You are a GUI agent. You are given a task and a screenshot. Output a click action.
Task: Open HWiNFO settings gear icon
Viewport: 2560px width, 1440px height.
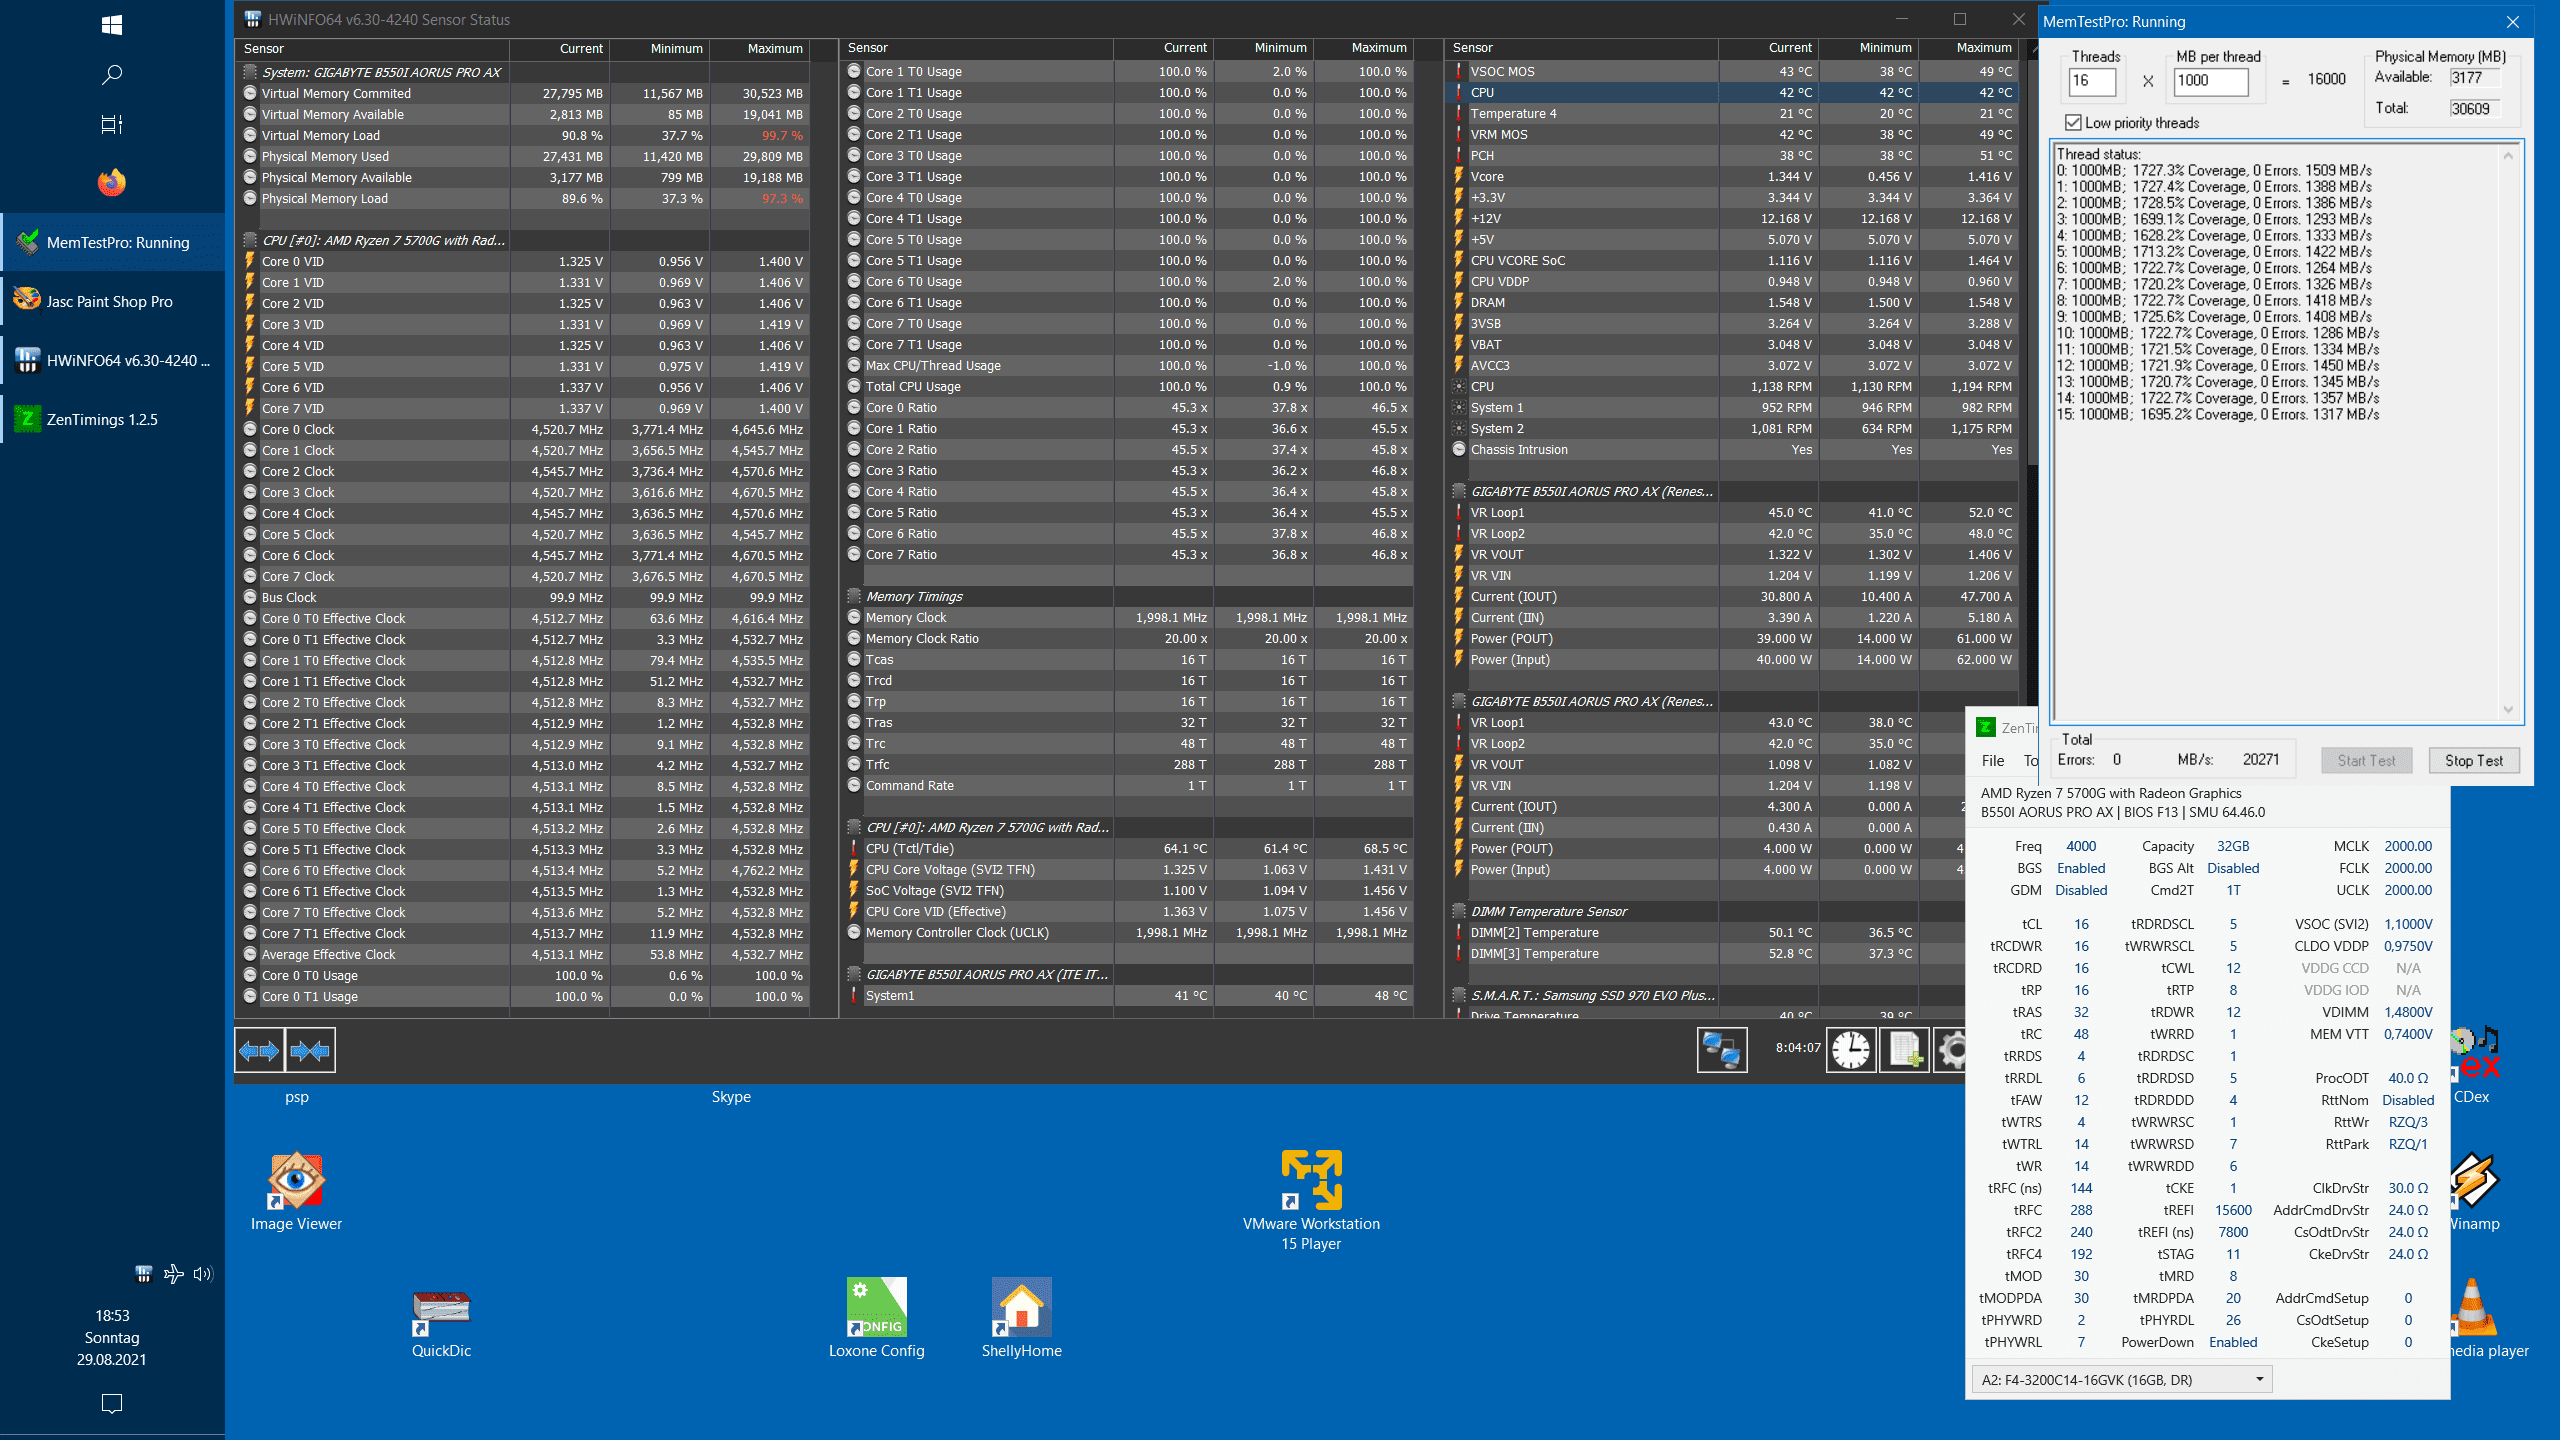click(1951, 1050)
